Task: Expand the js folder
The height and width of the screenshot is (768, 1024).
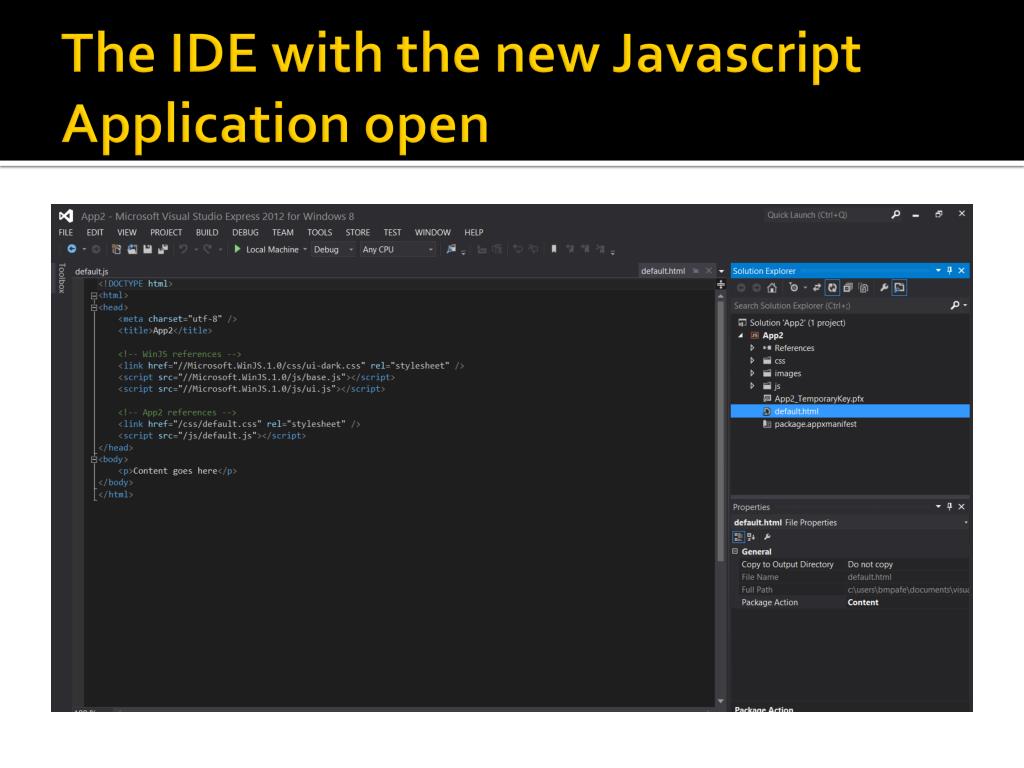Action: pos(752,386)
